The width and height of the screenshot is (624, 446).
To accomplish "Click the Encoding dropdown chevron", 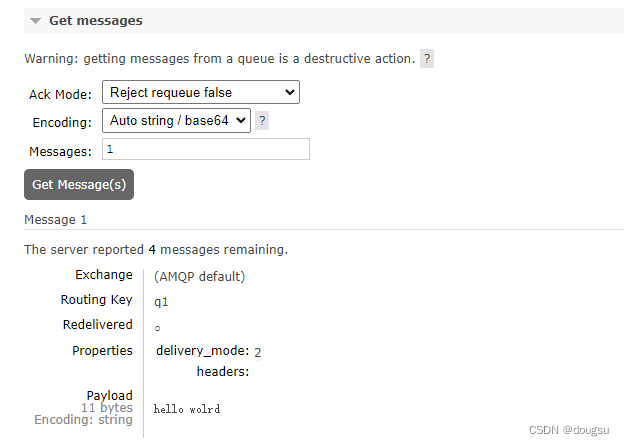I will (x=241, y=120).
